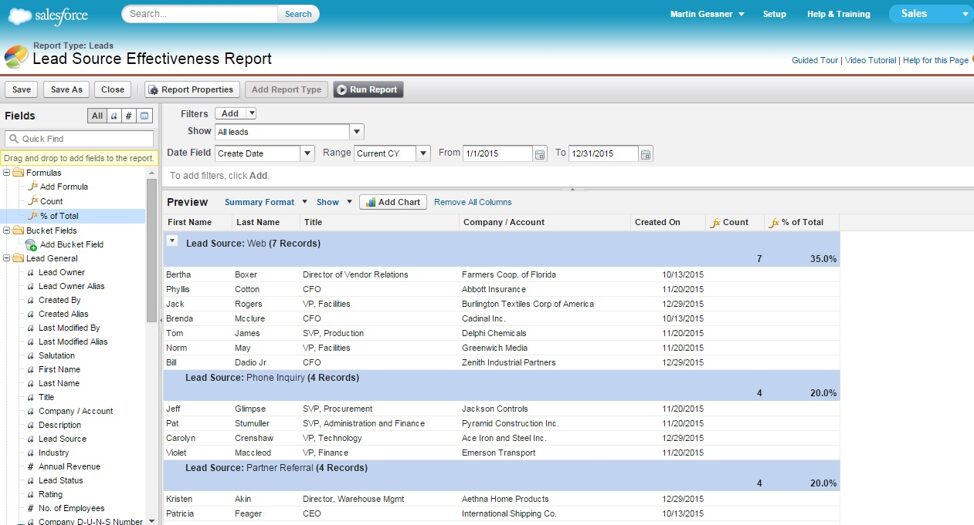
Task: Click the Pyramid Construction Inc. cell
Action: pos(510,424)
